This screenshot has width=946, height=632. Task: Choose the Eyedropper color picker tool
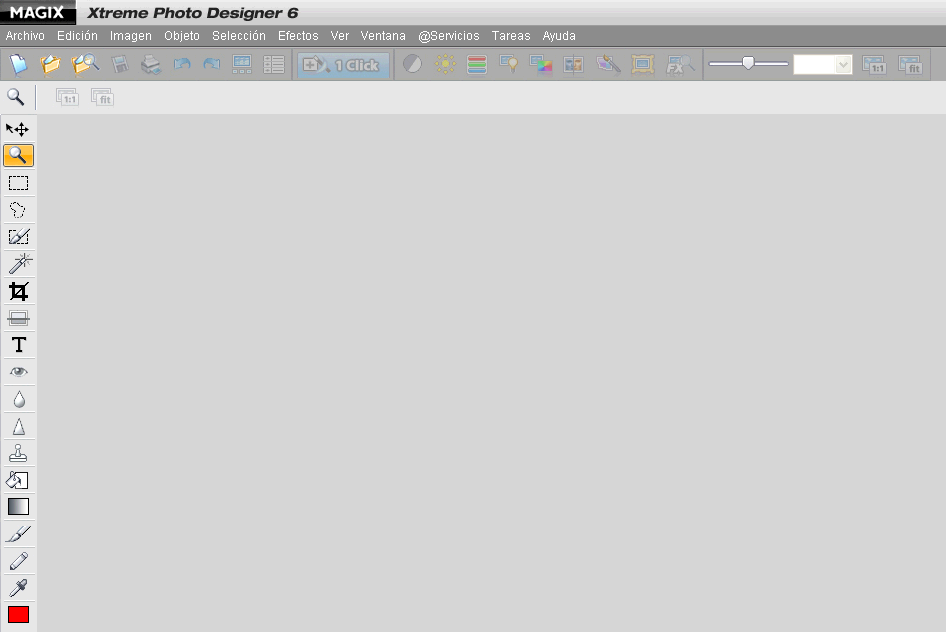18,588
